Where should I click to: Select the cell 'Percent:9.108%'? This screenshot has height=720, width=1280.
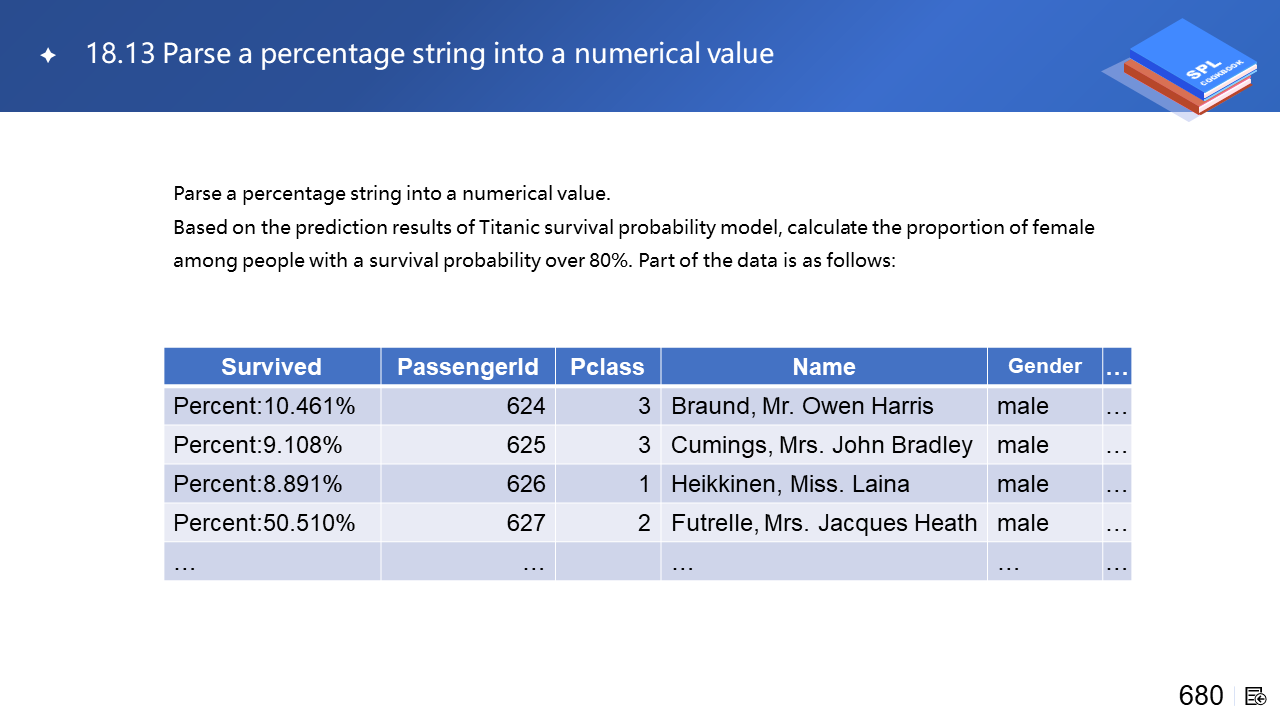point(258,445)
